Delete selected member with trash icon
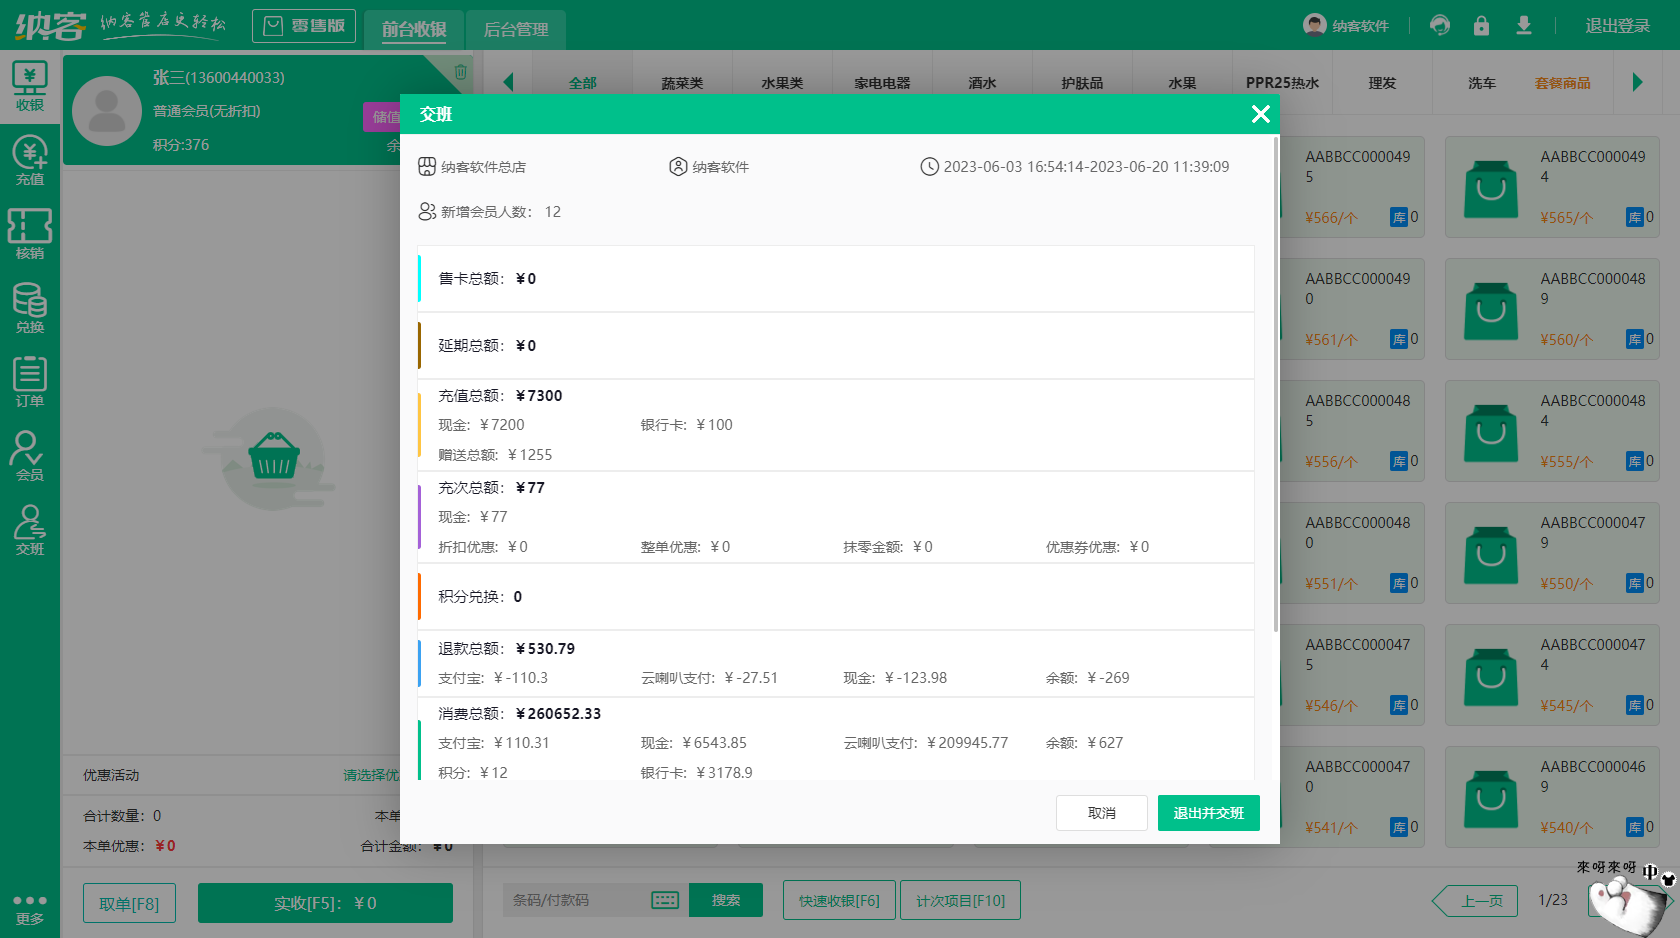This screenshot has height=938, width=1680. pos(460,72)
